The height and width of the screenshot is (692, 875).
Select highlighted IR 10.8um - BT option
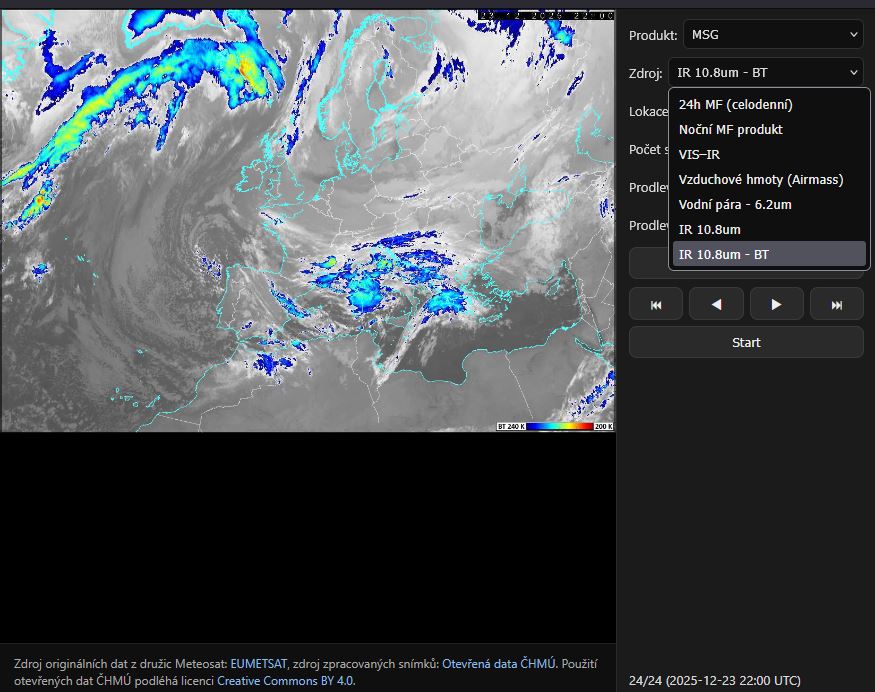724,254
